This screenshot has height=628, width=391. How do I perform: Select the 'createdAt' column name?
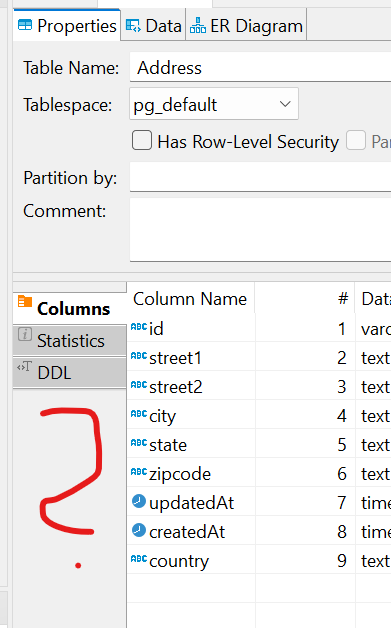[x=187, y=532]
